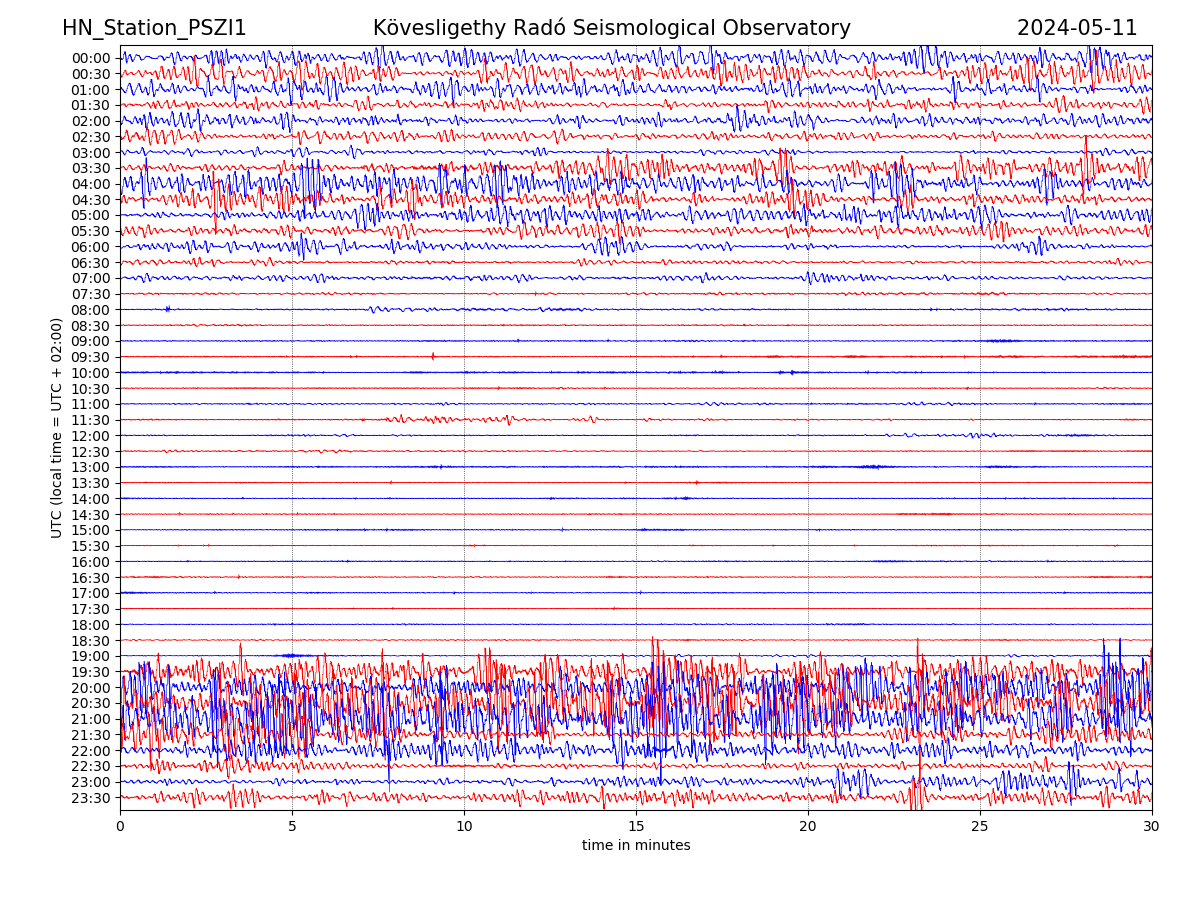Click the HN_Station_PSZI1 station title

click(154, 28)
